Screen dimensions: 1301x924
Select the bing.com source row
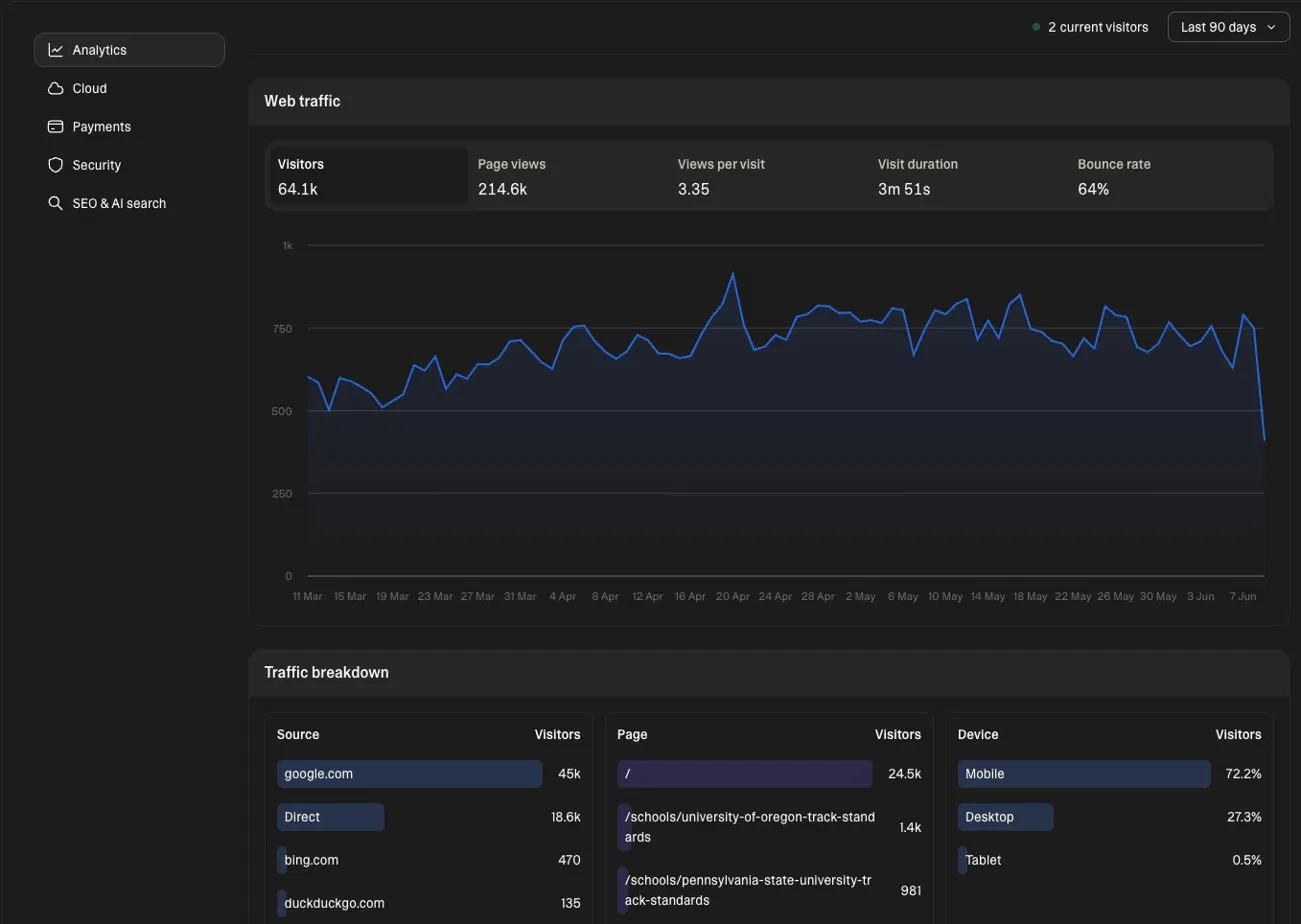click(429, 860)
